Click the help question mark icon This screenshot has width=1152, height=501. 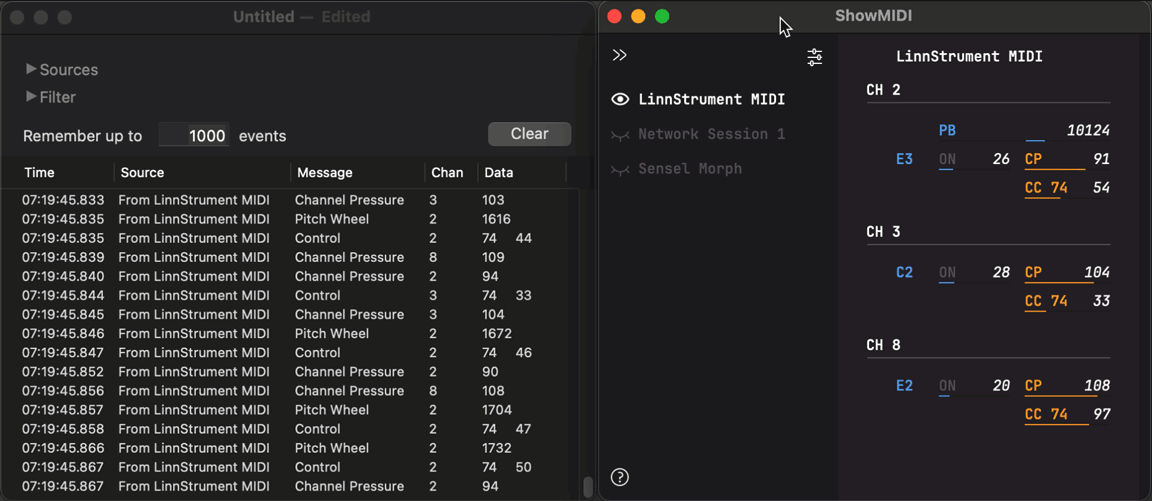tap(620, 477)
